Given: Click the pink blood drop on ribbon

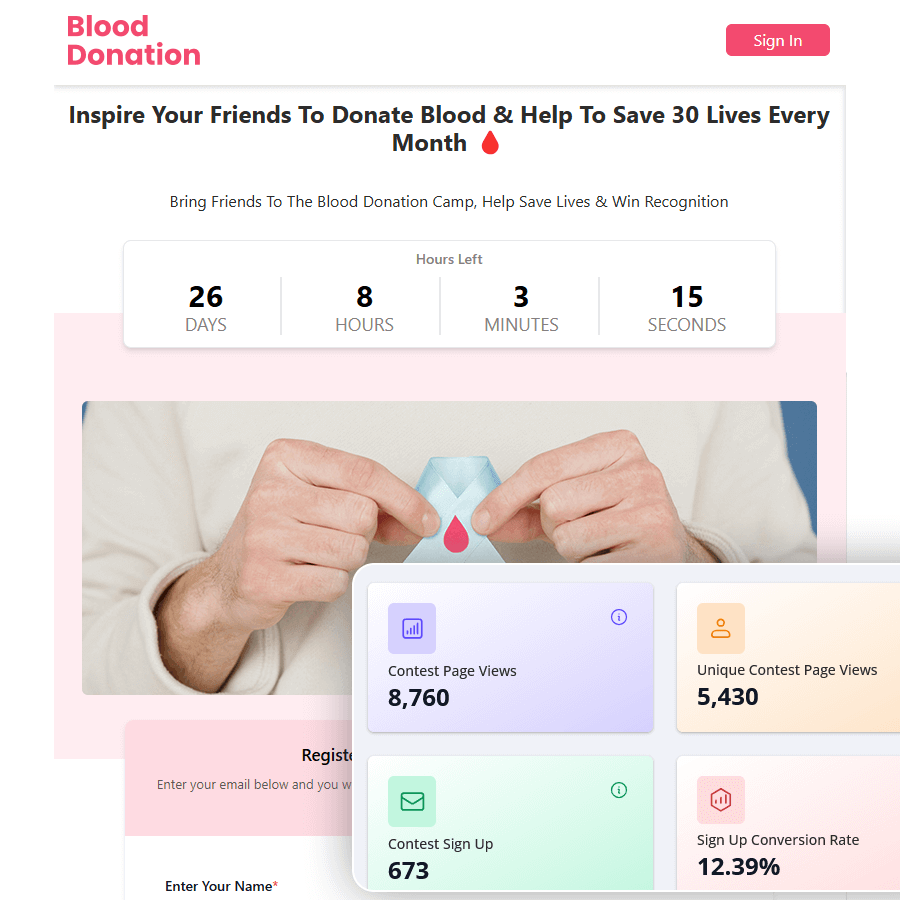Looking at the screenshot, I should tap(456, 534).
